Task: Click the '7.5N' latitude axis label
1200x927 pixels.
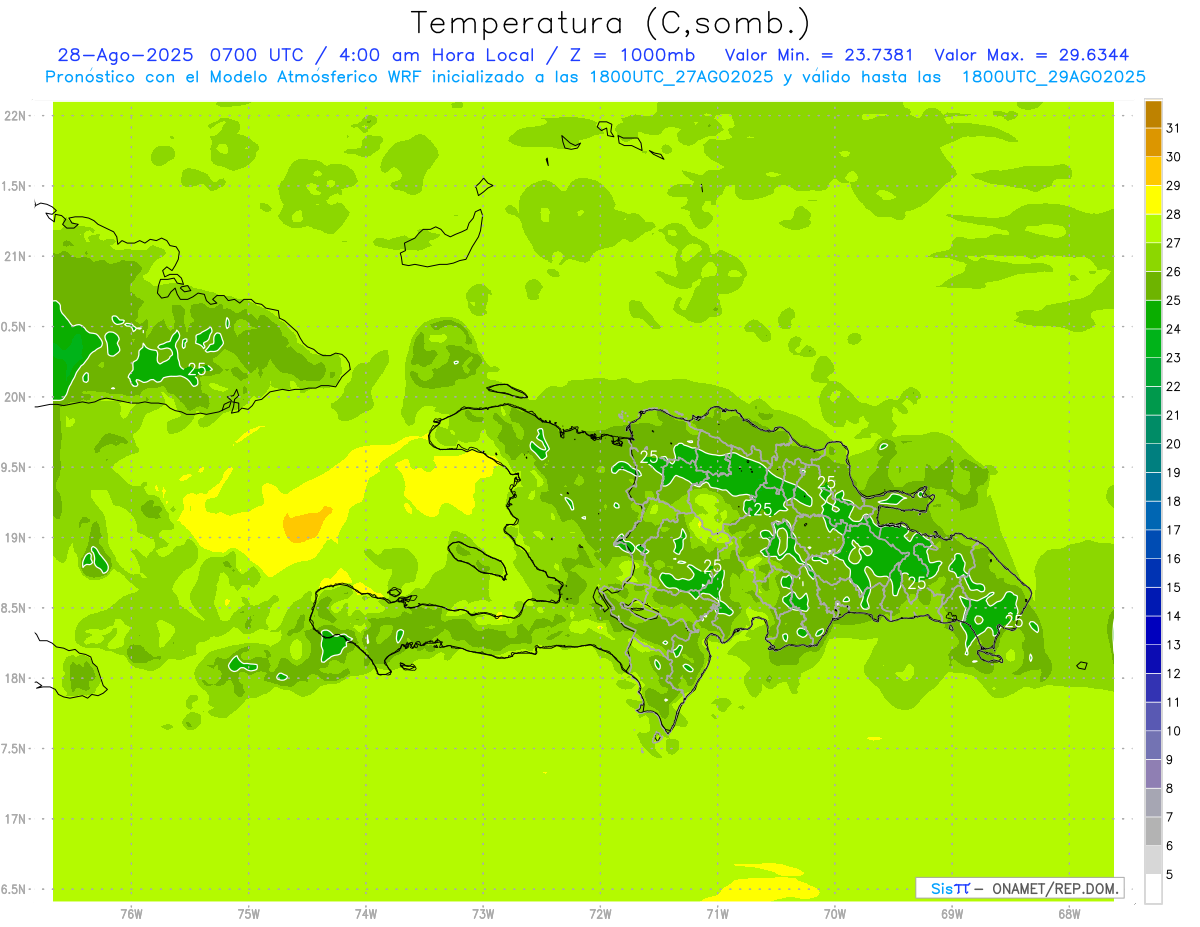Action: pyautogui.click(x=15, y=749)
